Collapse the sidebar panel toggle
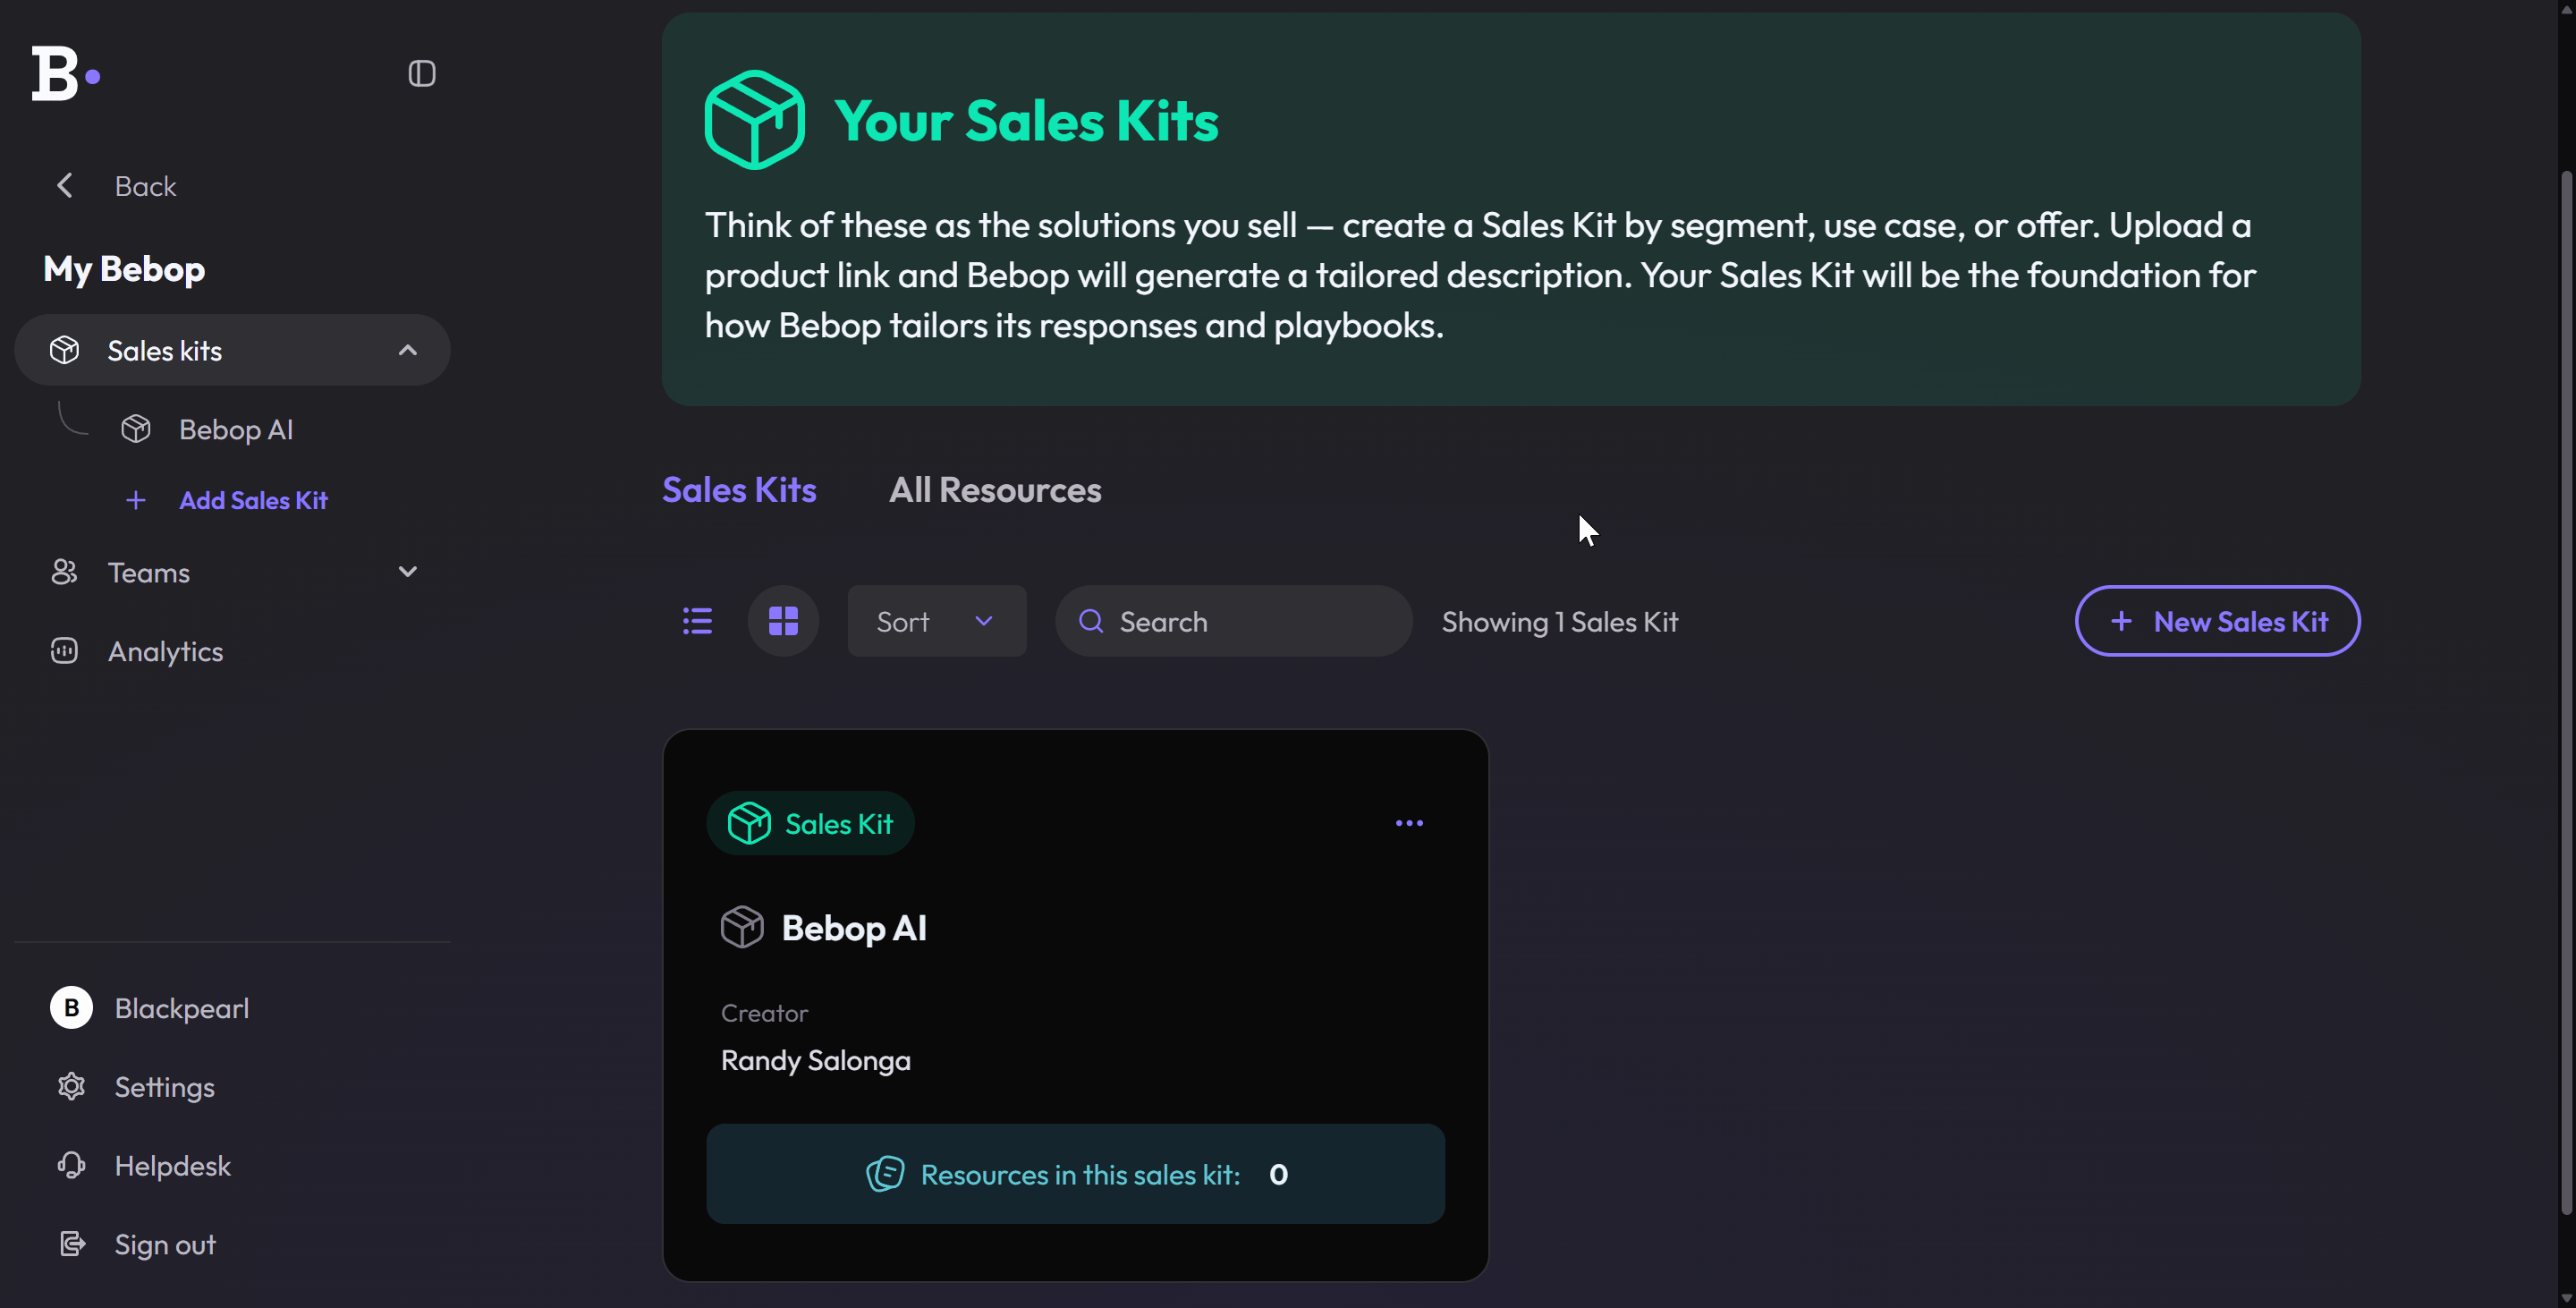This screenshot has width=2576, height=1308. coord(421,74)
